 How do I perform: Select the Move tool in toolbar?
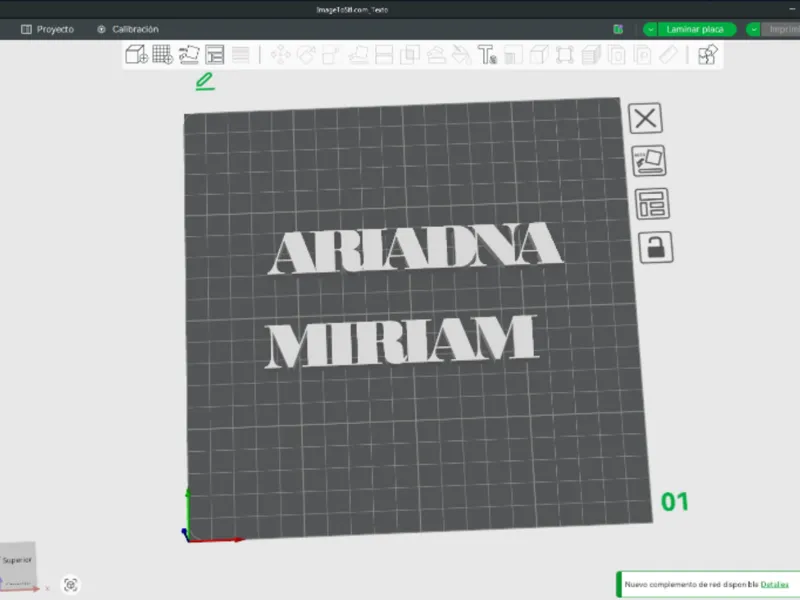click(x=280, y=54)
